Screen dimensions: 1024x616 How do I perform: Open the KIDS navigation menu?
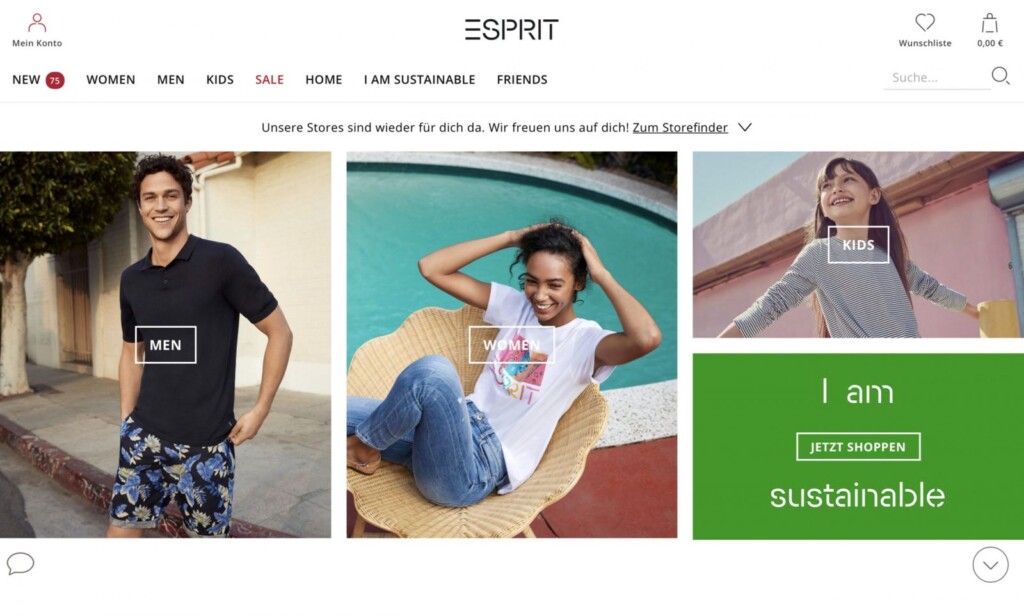tap(219, 80)
